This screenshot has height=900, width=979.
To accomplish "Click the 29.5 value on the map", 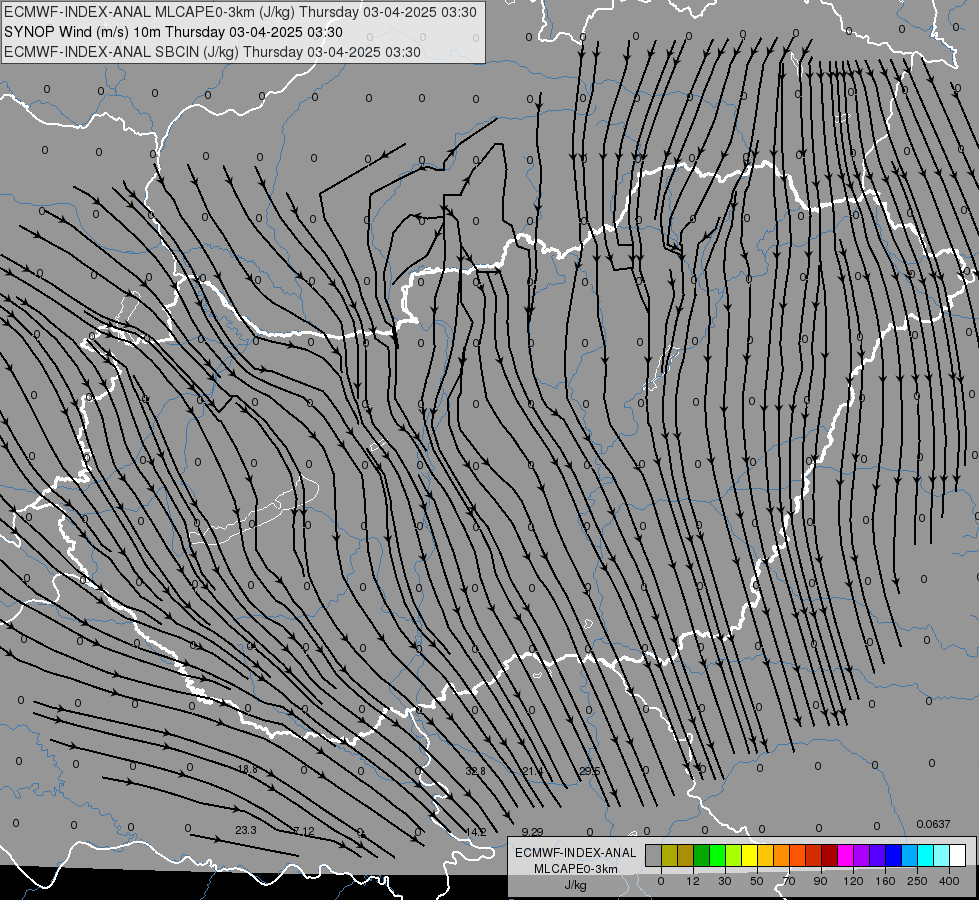I will point(589,771).
